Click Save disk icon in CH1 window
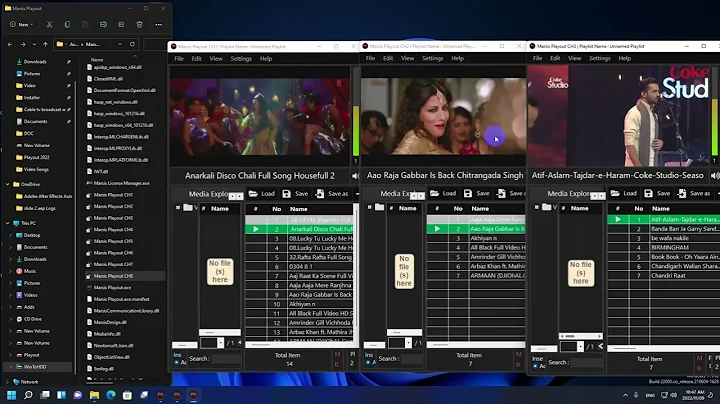Image resolution: width=720 pixels, height=404 pixels. tap(287, 194)
